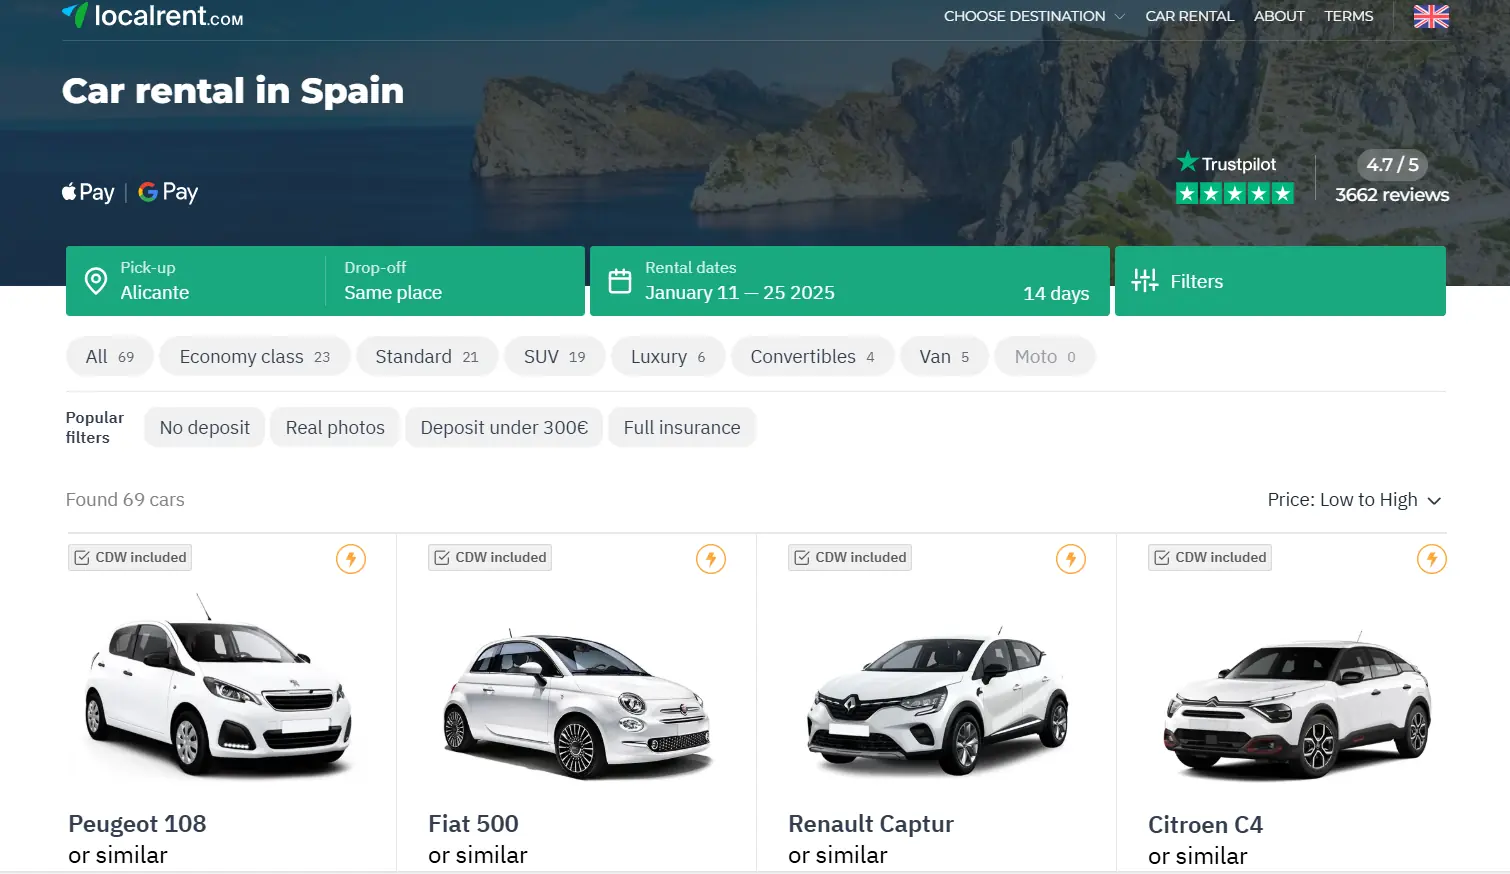Click the localrent.com logo
The height and width of the screenshot is (874, 1510).
(153, 16)
